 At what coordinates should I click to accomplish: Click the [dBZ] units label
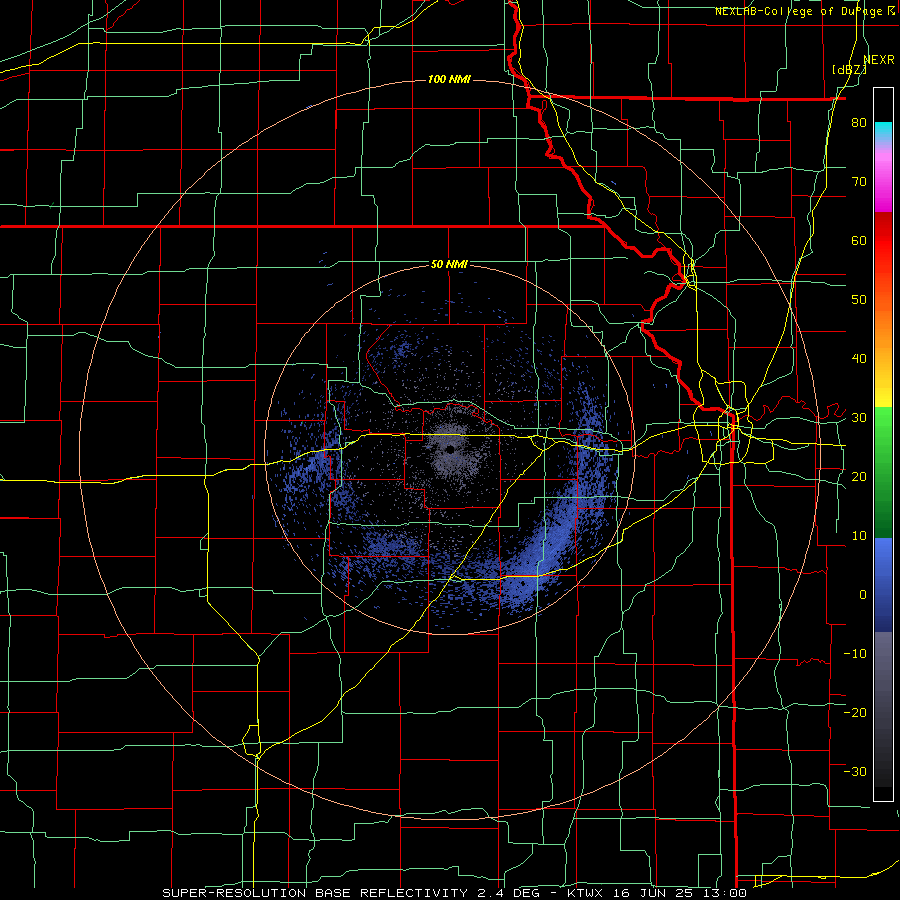849,69
